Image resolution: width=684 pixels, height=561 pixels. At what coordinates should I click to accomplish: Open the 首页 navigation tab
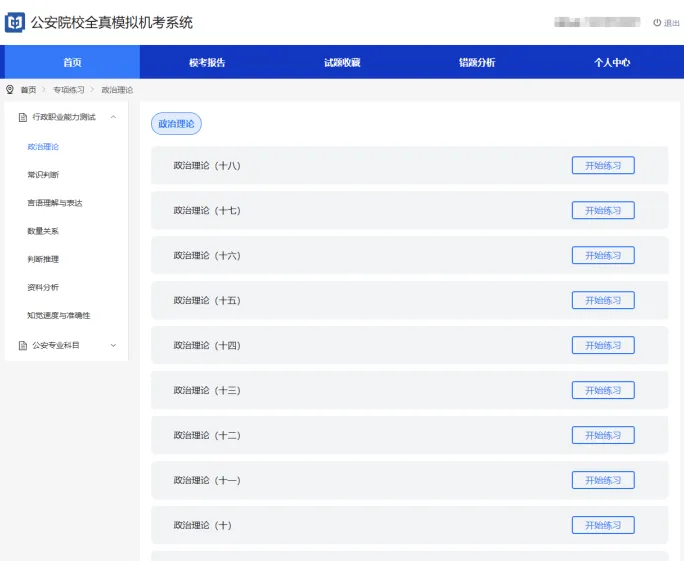pyautogui.click(x=72, y=62)
